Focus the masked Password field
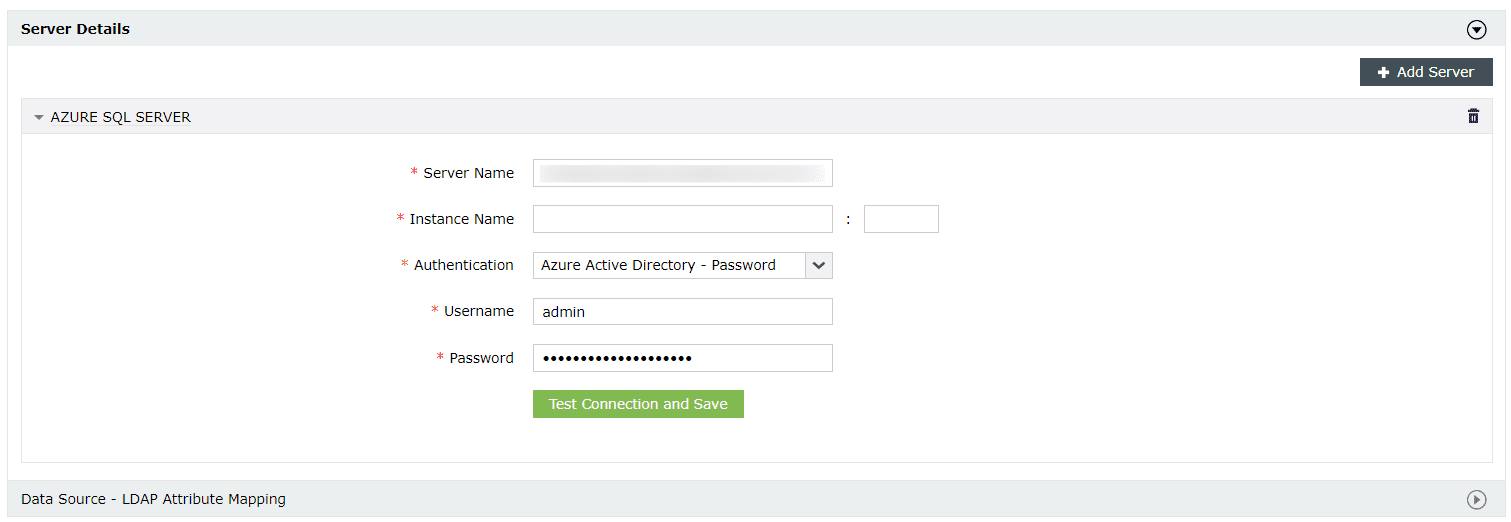The width and height of the screenshot is (1511, 522). [682, 358]
